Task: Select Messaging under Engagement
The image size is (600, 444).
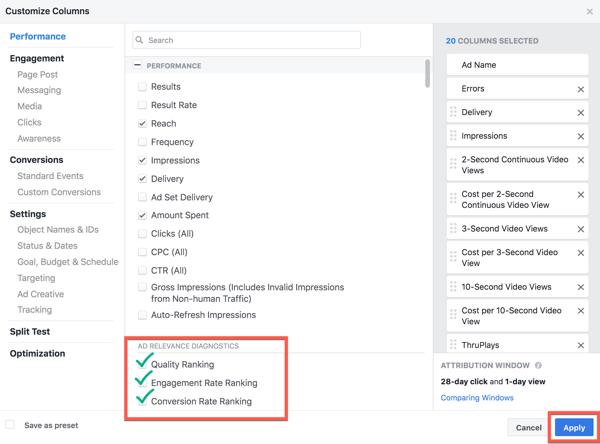Action: pos(39,90)
